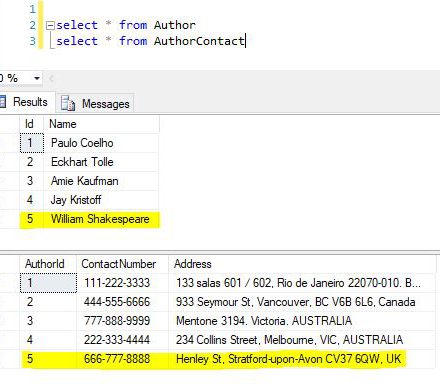This screenshot has height=387, width=440.
Task: Click contact number 444-555-6666
Action: coord(122,302)
